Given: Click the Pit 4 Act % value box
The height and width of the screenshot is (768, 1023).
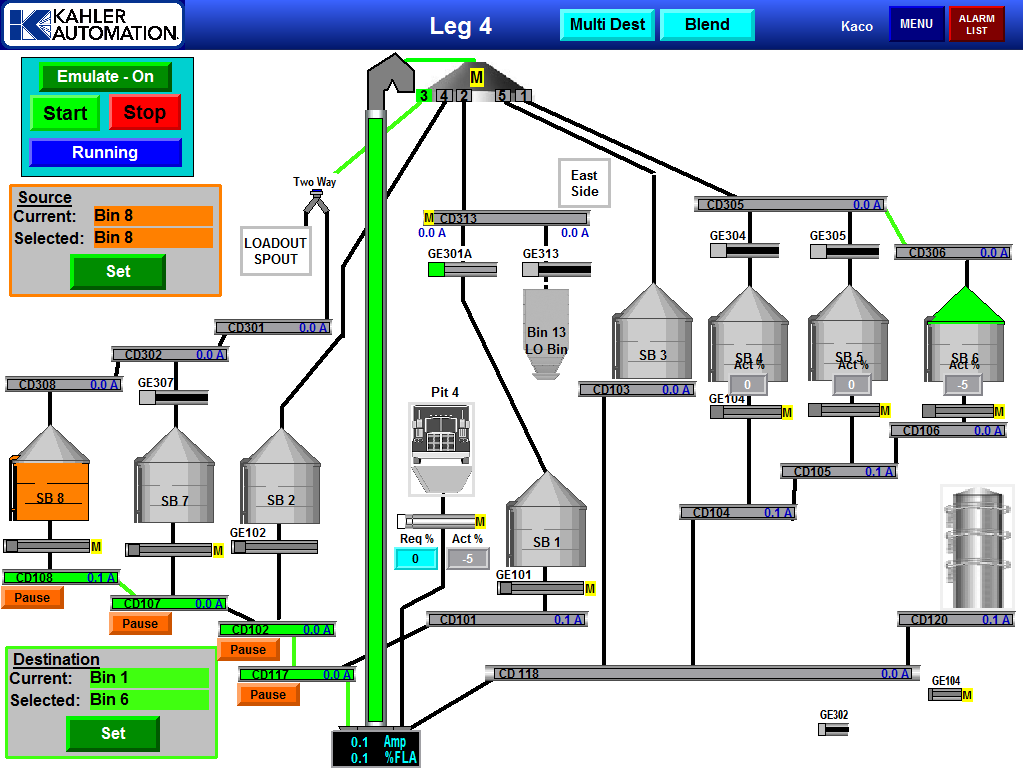Looking at the screenshot, I should (468, 559).
